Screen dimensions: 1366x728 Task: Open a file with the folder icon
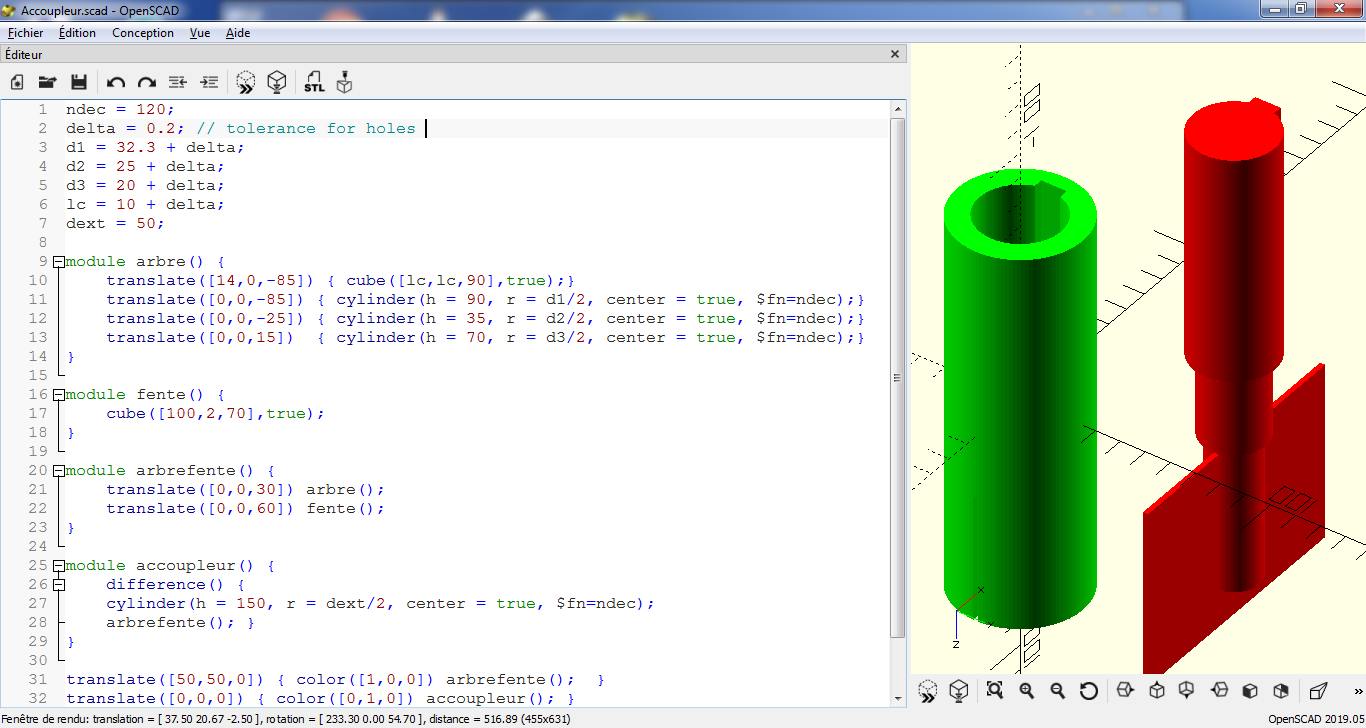[x=47, y=82]
